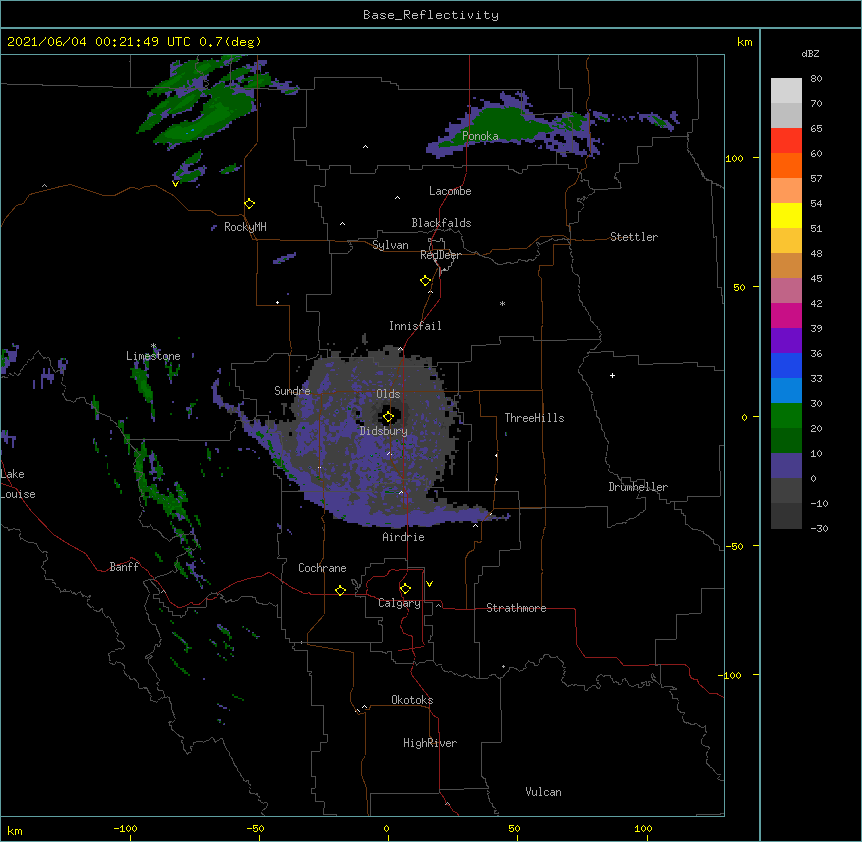Click the 45 value on dBZ legend
The image size is (862, 842).
tap(816, 279)
